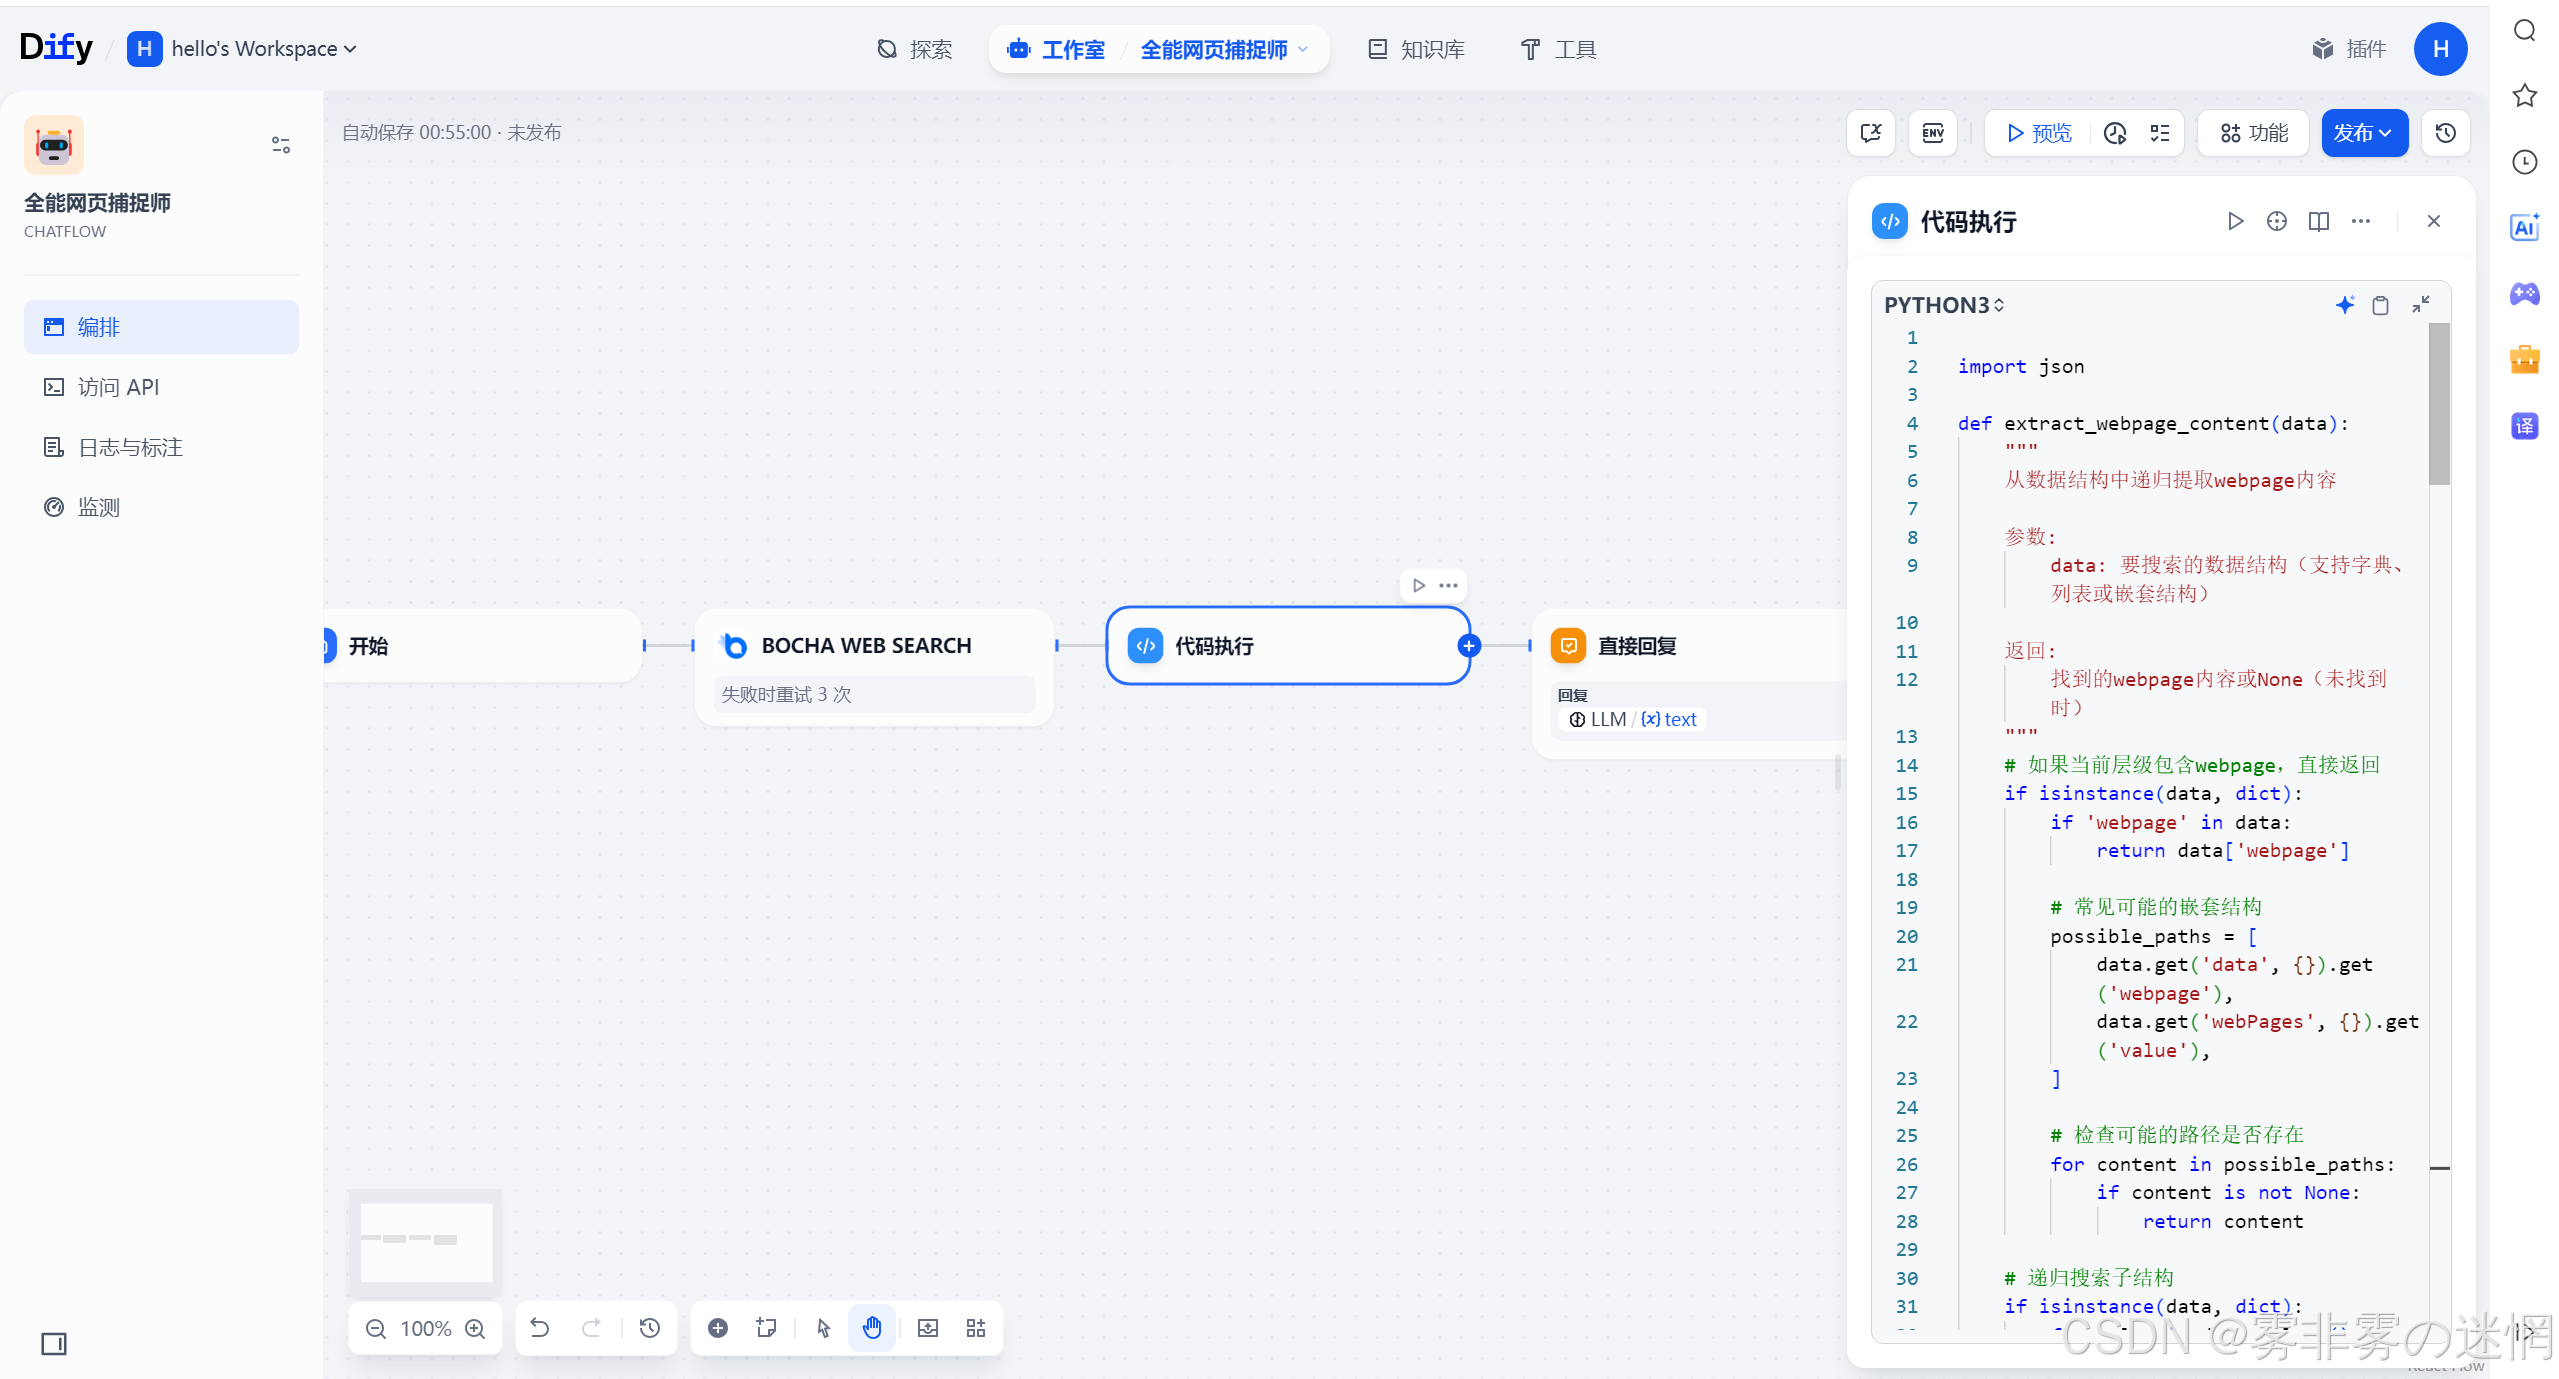Run the 代码执行 panel step
The height and width of the screenshot is (1379, 2559).
point(2235,221)
